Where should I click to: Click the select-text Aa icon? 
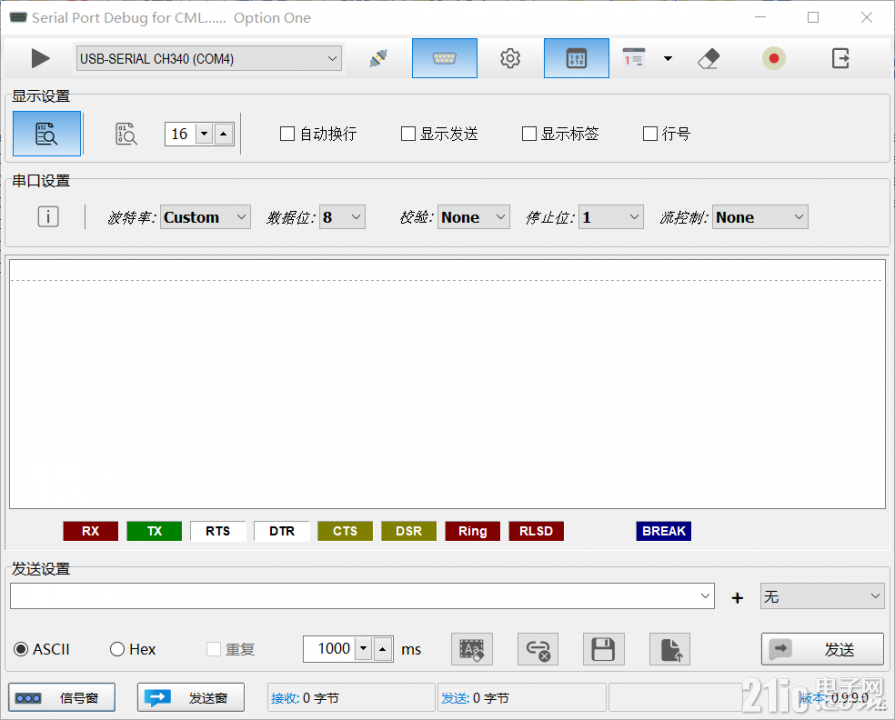(x=472, y=650)
